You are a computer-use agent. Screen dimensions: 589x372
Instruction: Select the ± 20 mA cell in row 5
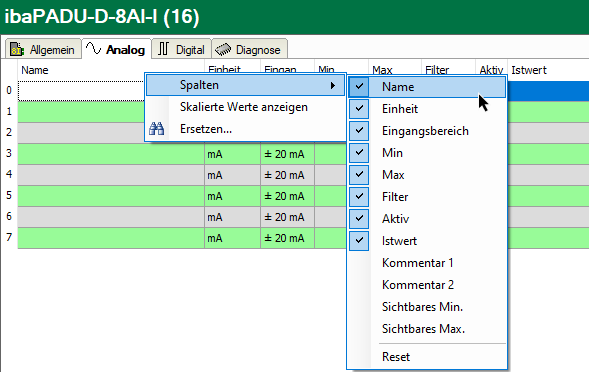(287, 196)
